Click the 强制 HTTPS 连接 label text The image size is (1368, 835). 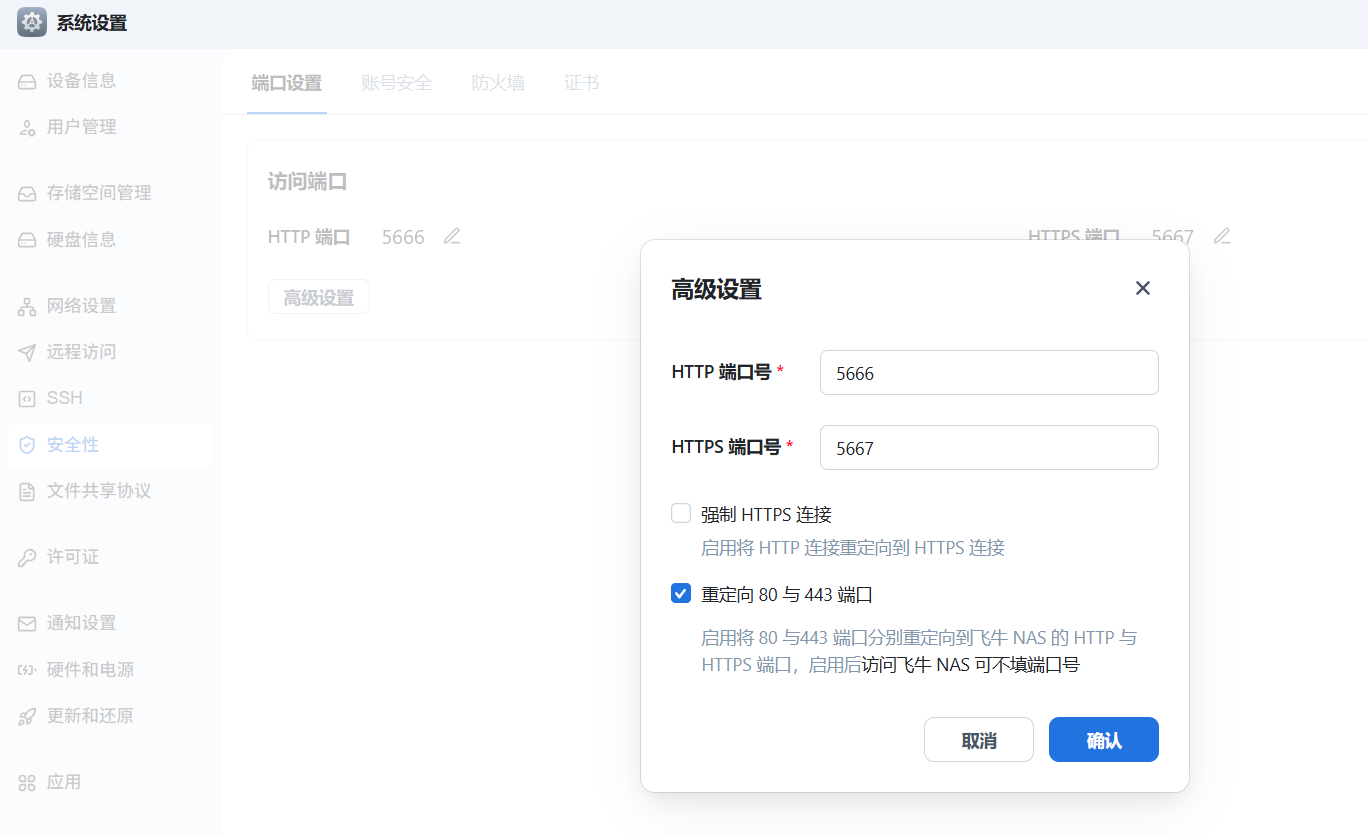767,515
